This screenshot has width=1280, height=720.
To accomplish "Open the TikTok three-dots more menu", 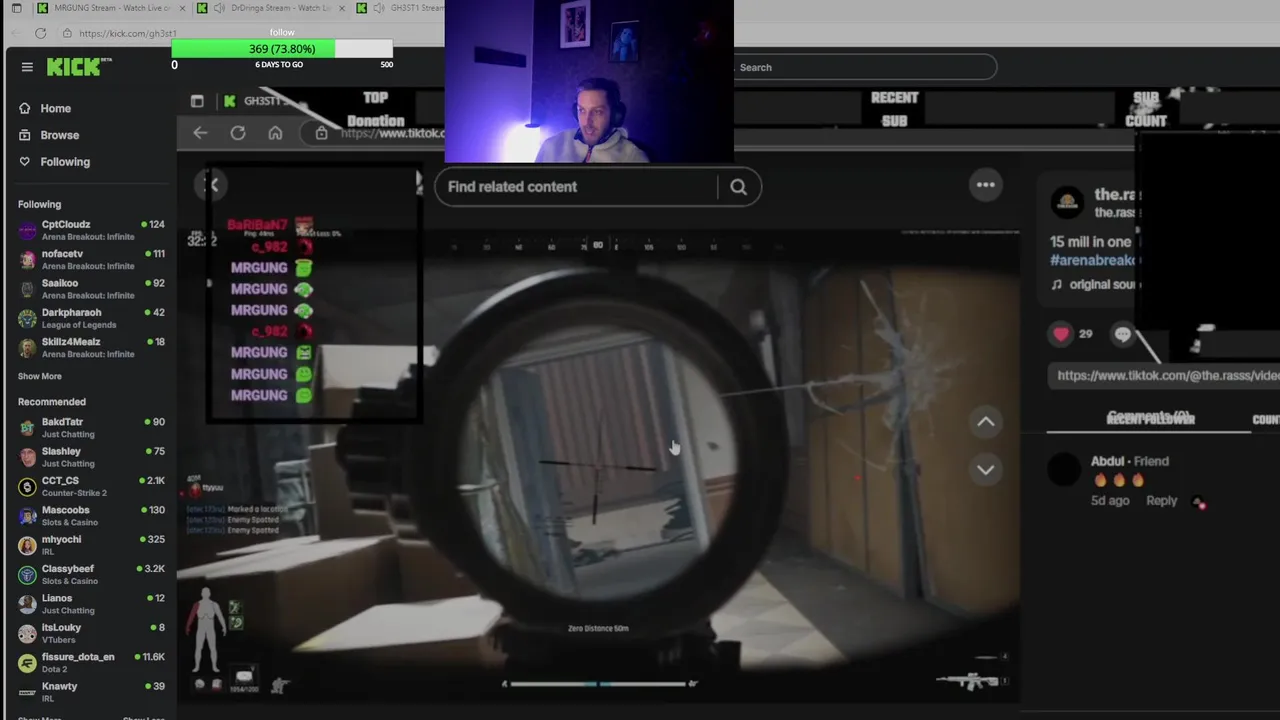I will [x=986, y=184].
